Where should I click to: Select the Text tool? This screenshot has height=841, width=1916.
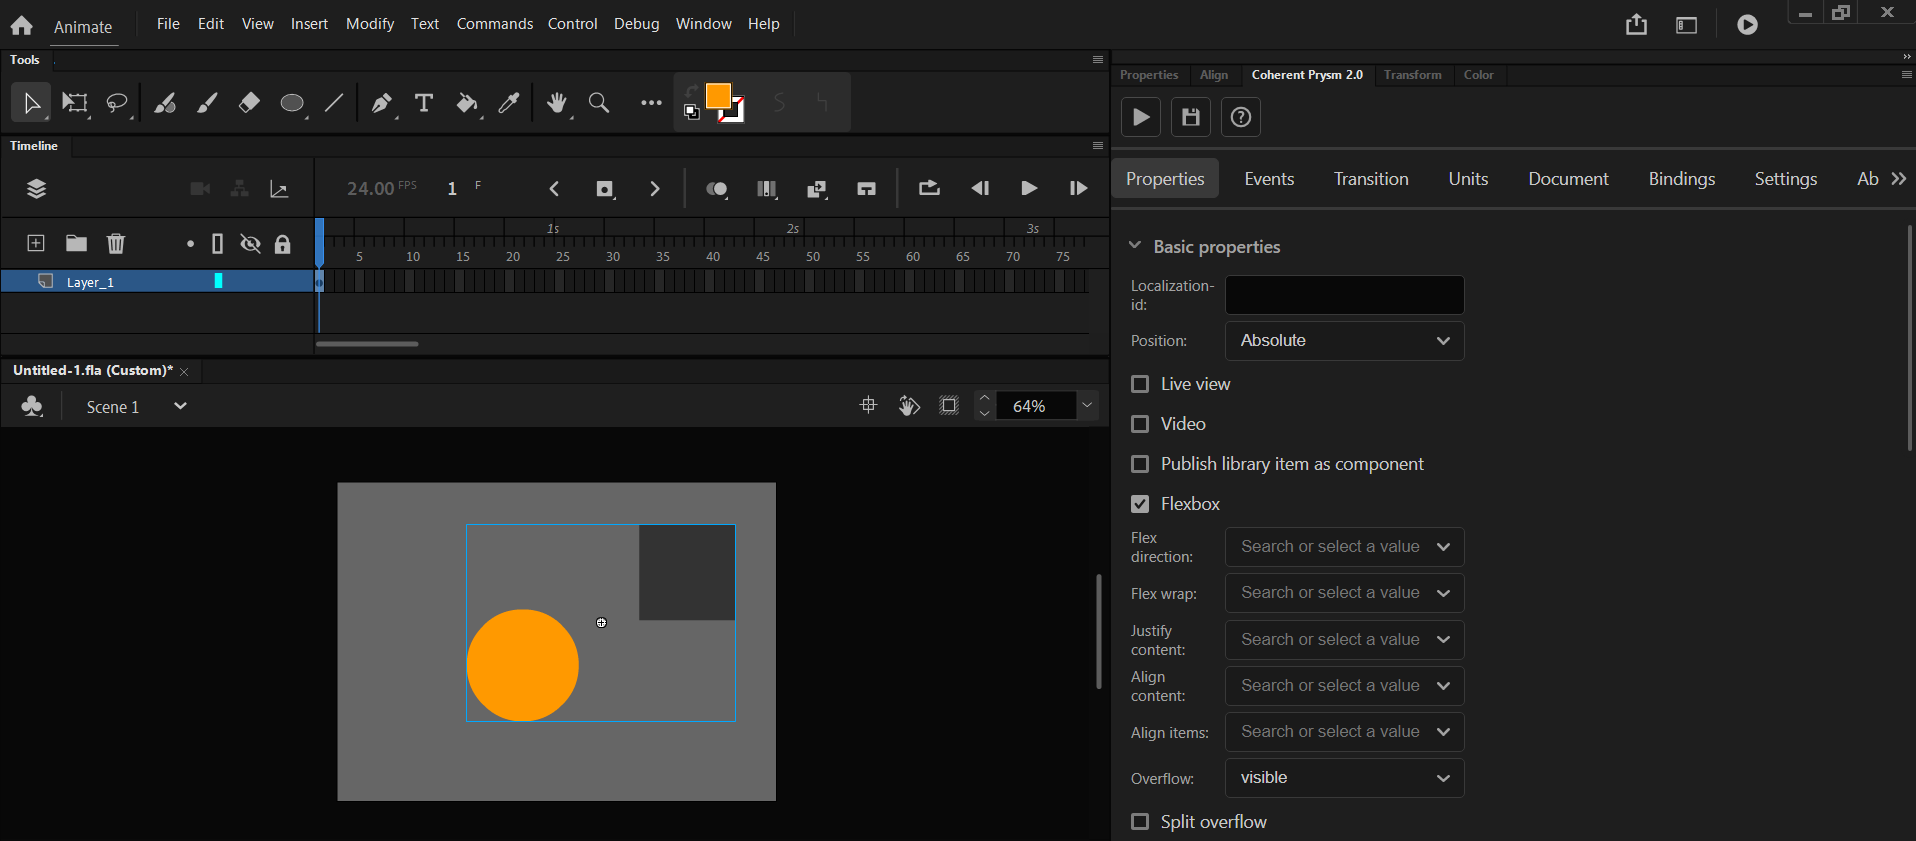424,103
